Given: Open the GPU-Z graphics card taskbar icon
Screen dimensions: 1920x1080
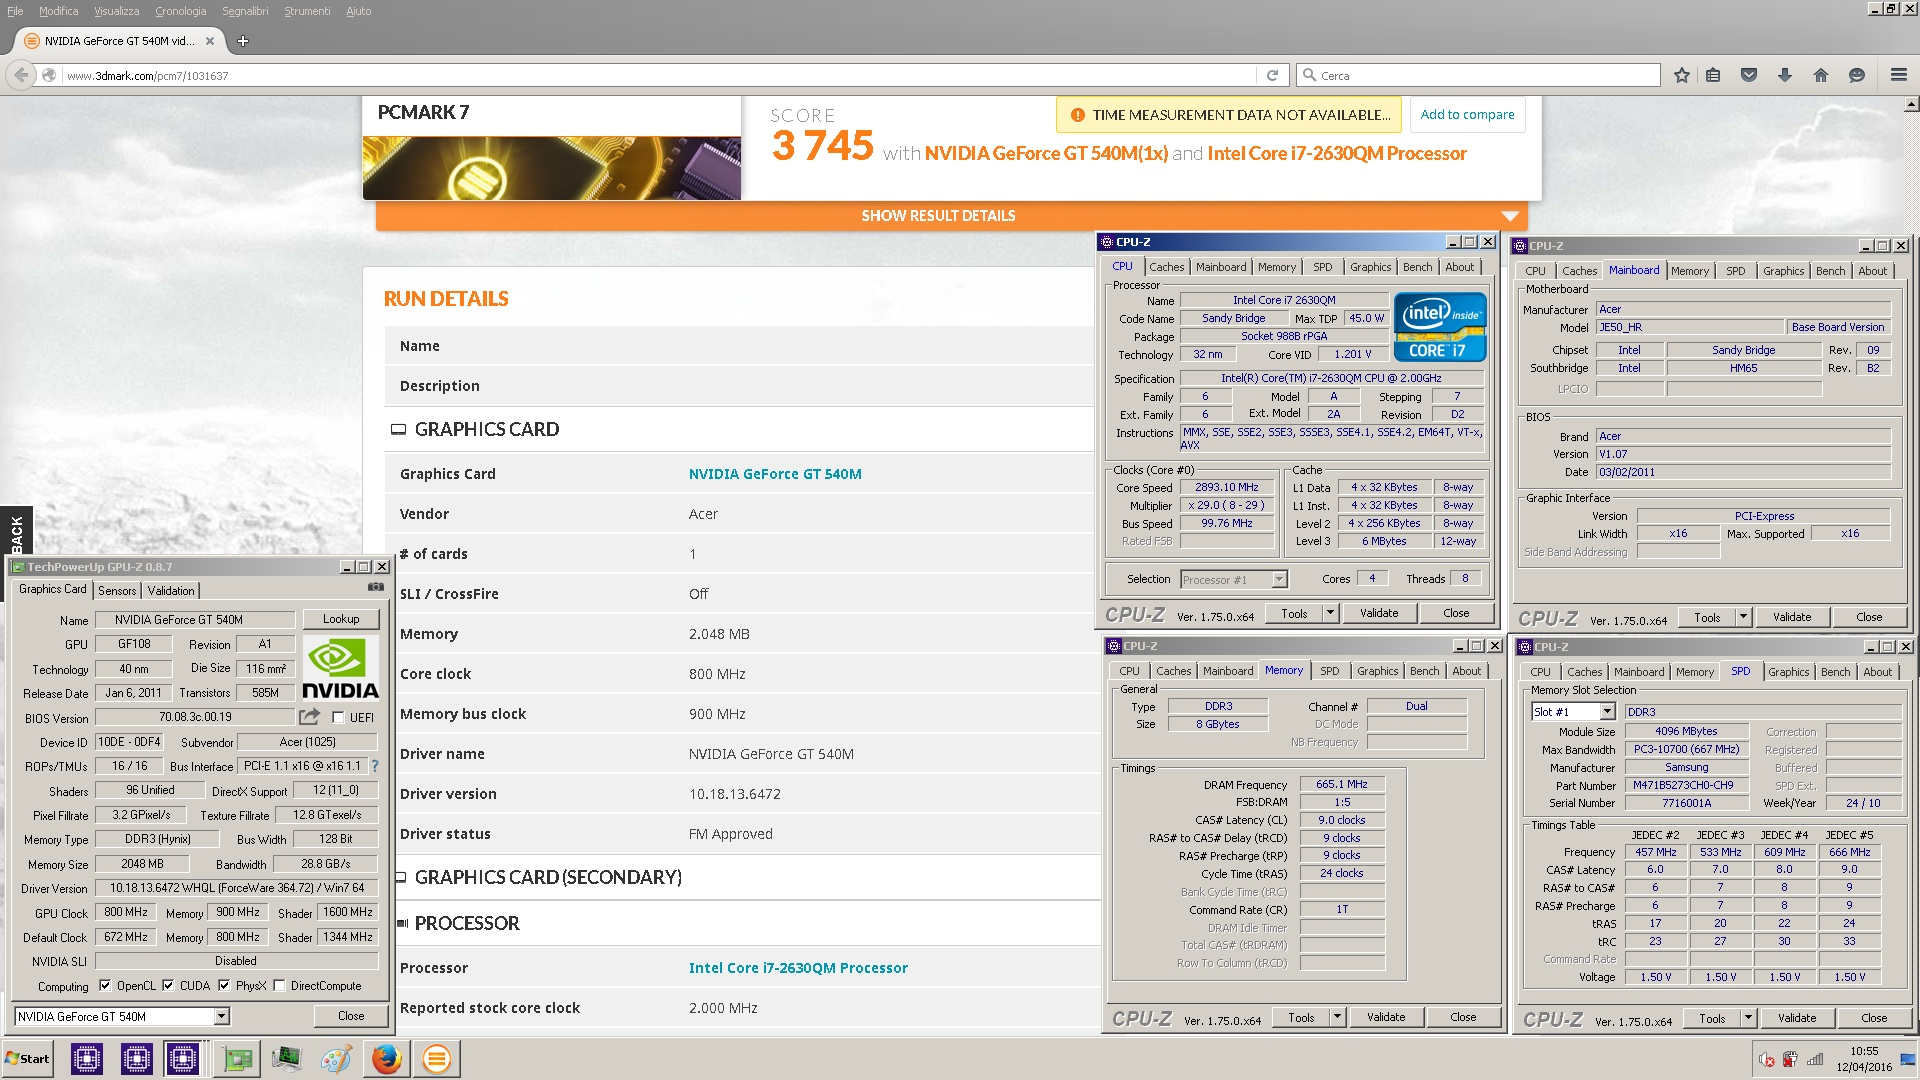Looking at the screenshot, I should tap(237, 1058).
